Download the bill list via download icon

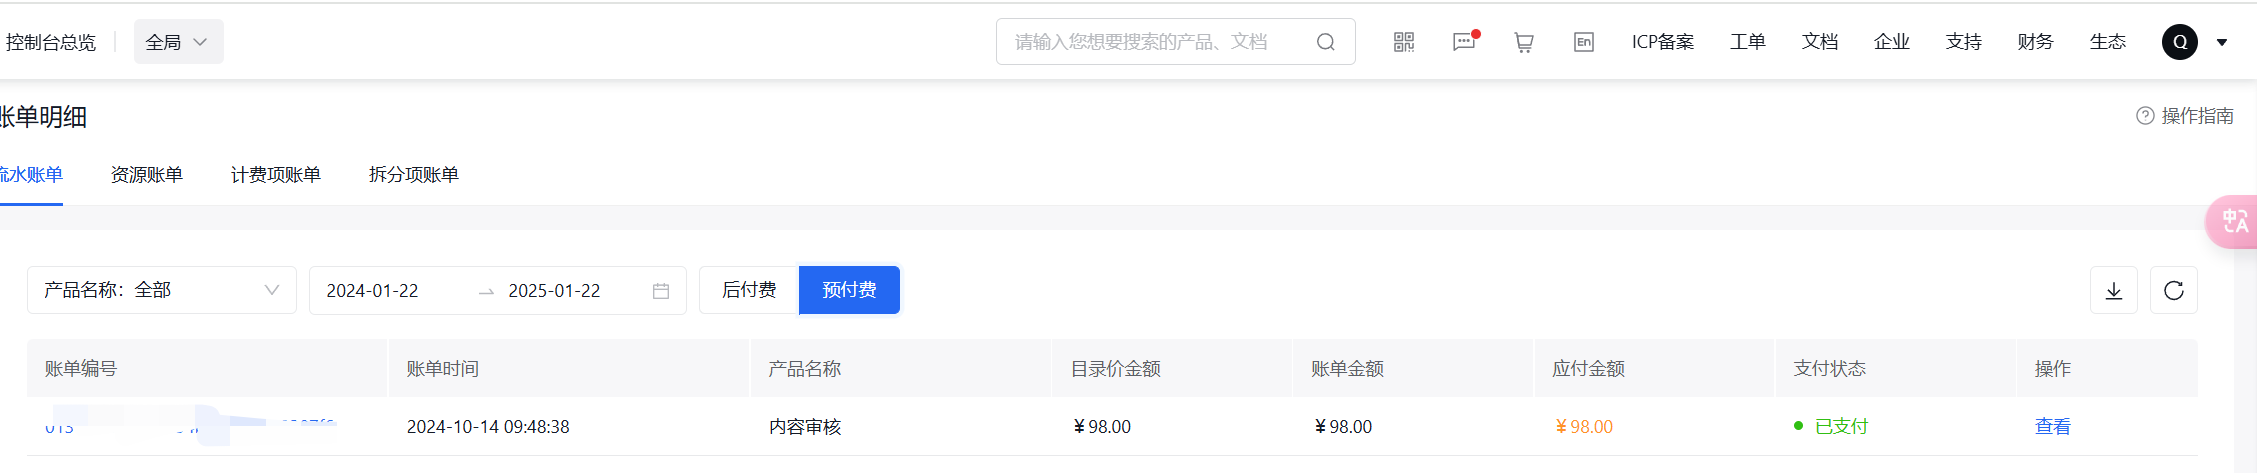2114,290
